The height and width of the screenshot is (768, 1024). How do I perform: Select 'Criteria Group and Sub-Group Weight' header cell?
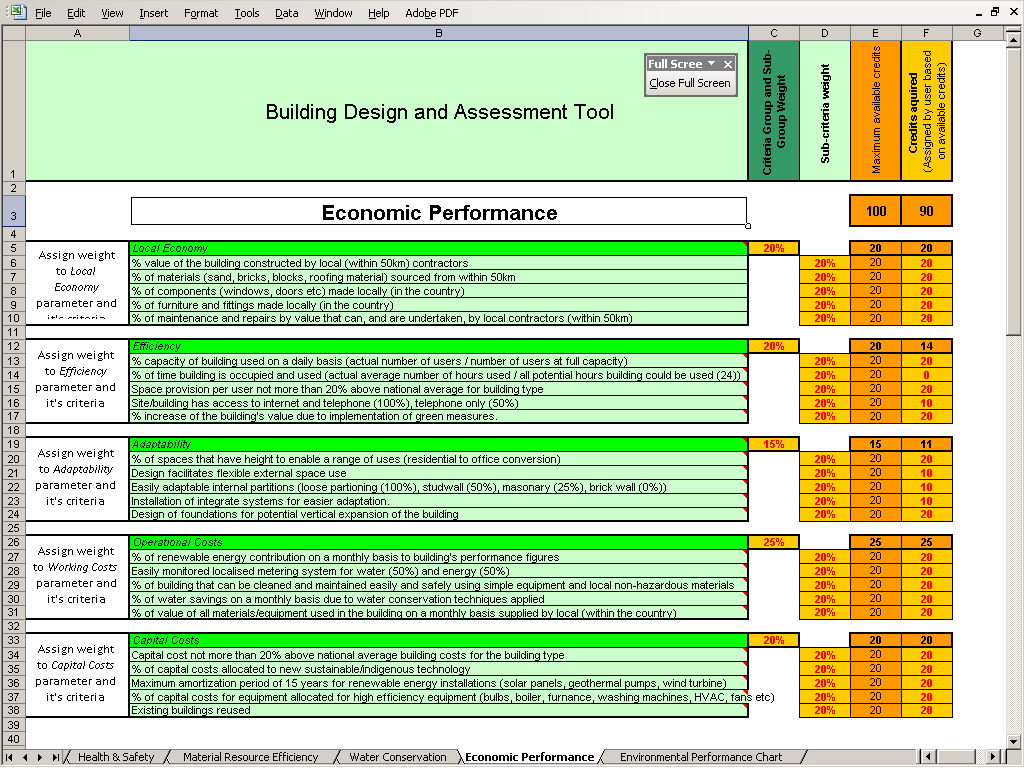point(774,110)
